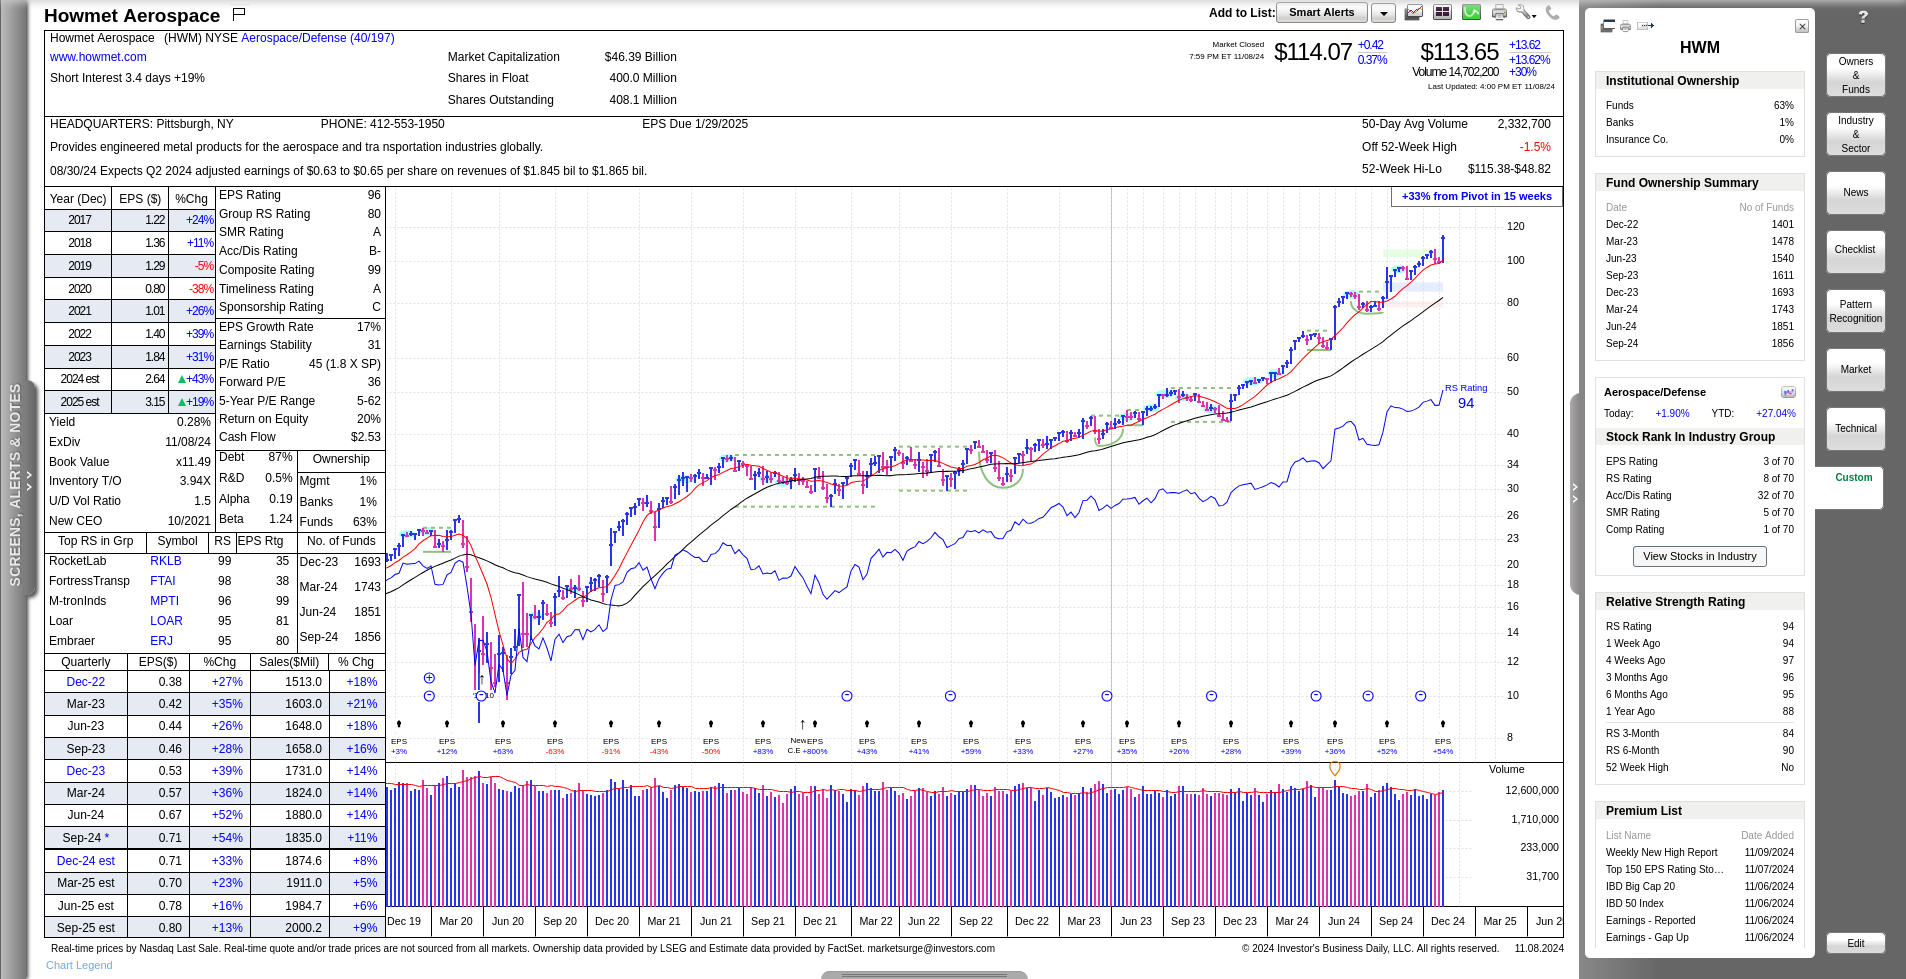Open the grid layout icon in top toolbar
Screen dimensions: 1906x979
pyautogui.click(x=1442, y=12)
